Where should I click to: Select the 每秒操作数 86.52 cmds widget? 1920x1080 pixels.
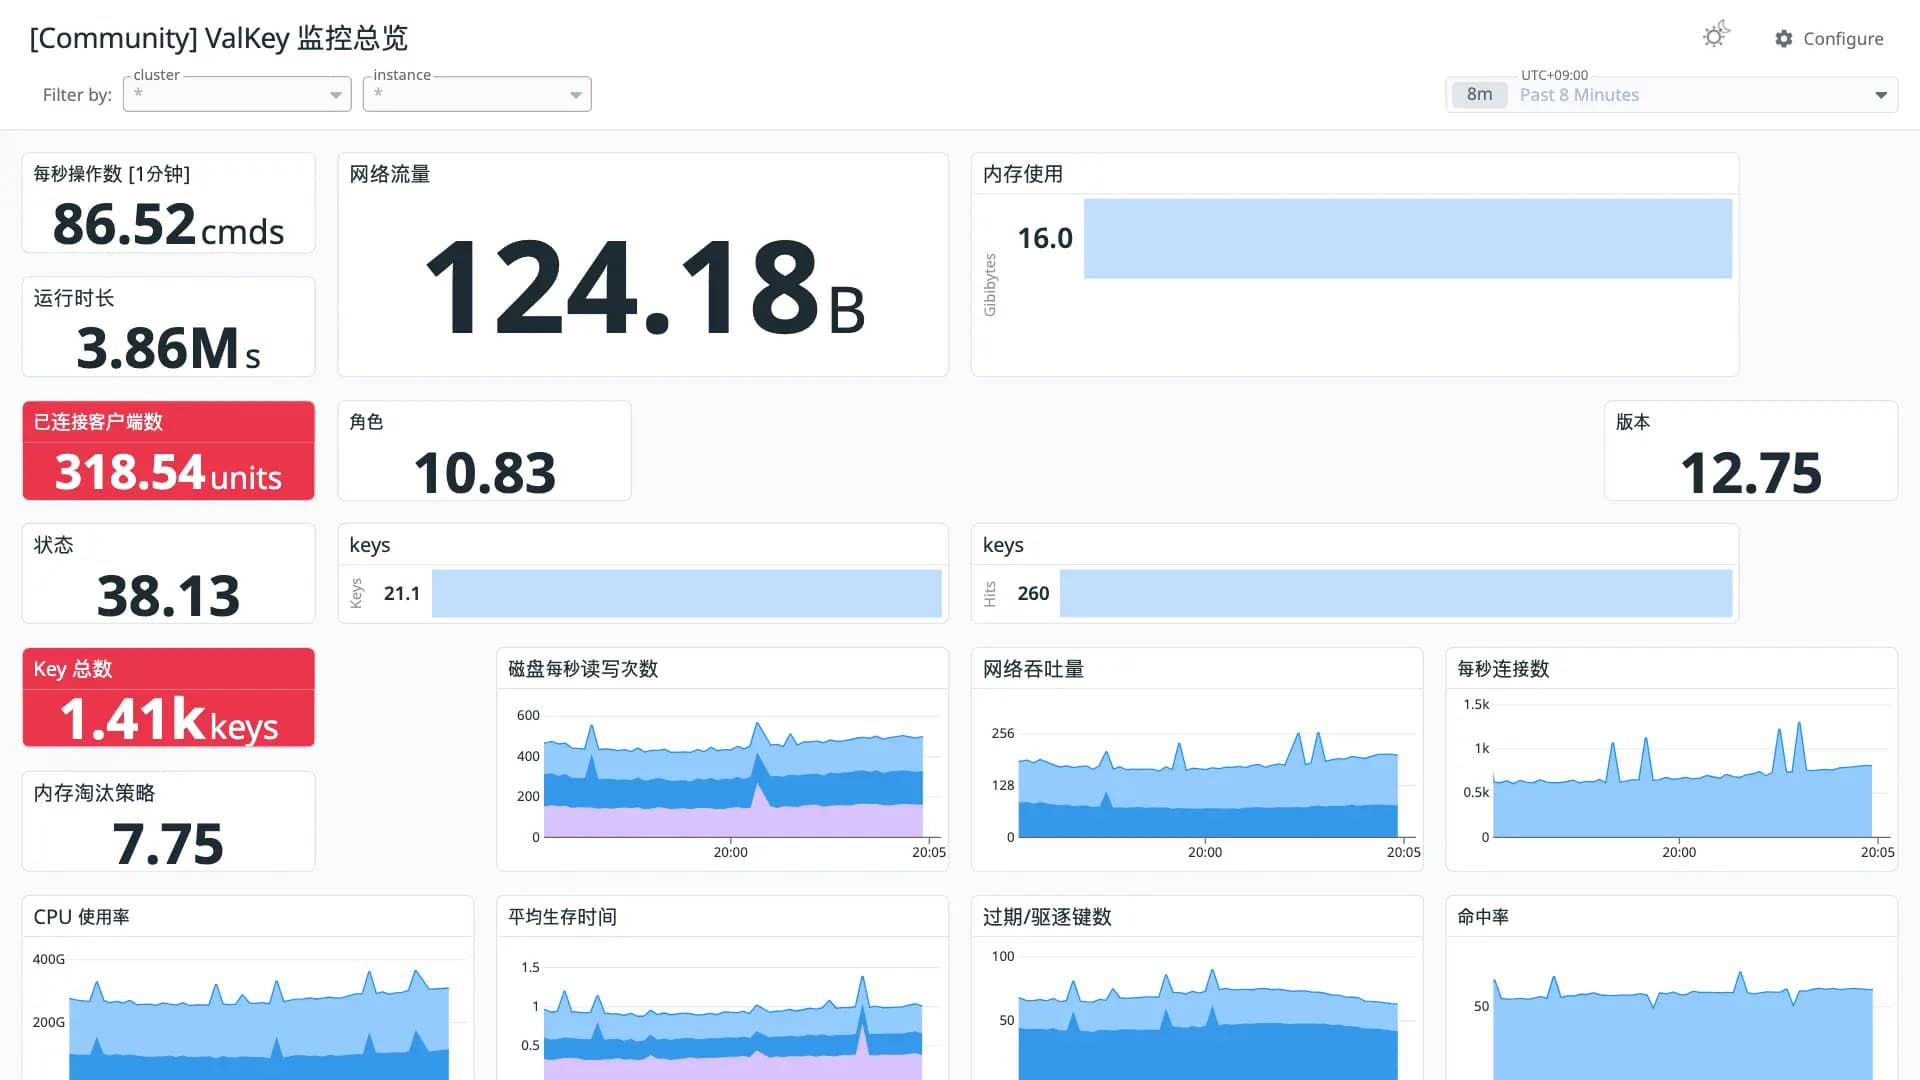tap(168, 203)
